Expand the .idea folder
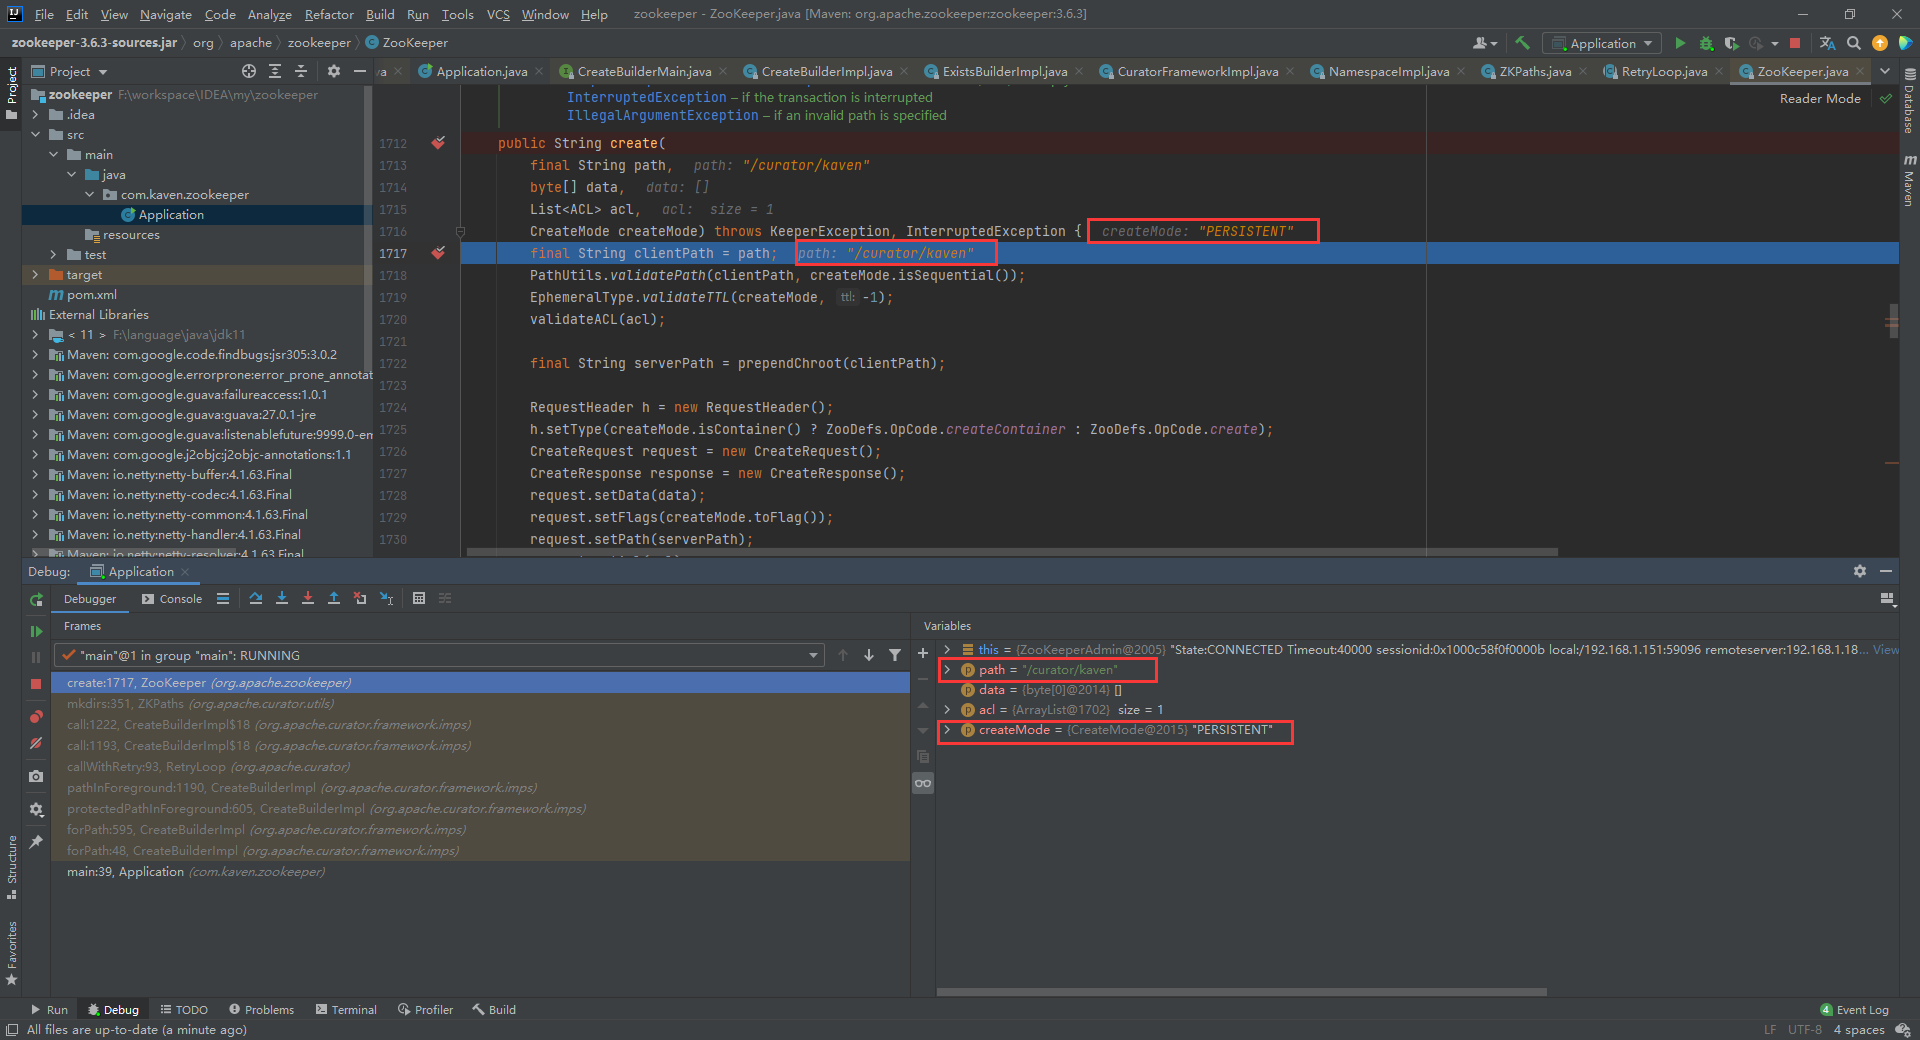The height and width of the screenshot is (1040, 1920). [36, 115]
